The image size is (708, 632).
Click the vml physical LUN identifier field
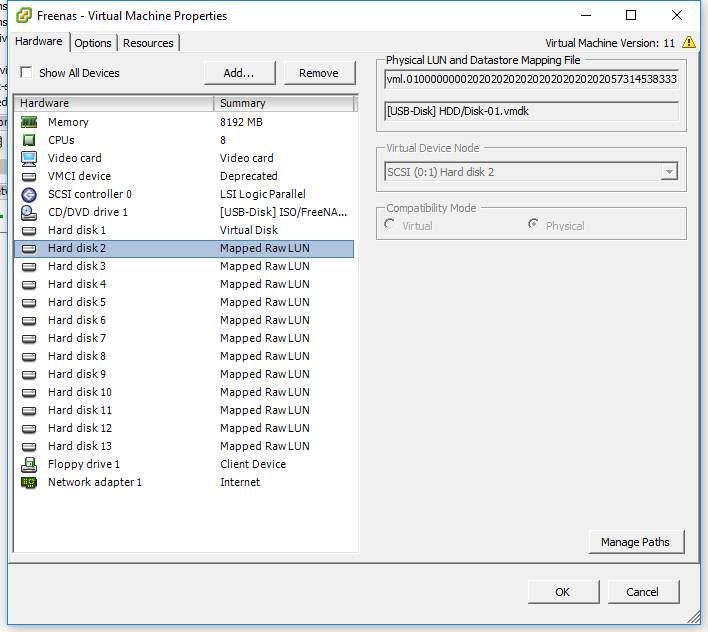[x=531, y=79]
